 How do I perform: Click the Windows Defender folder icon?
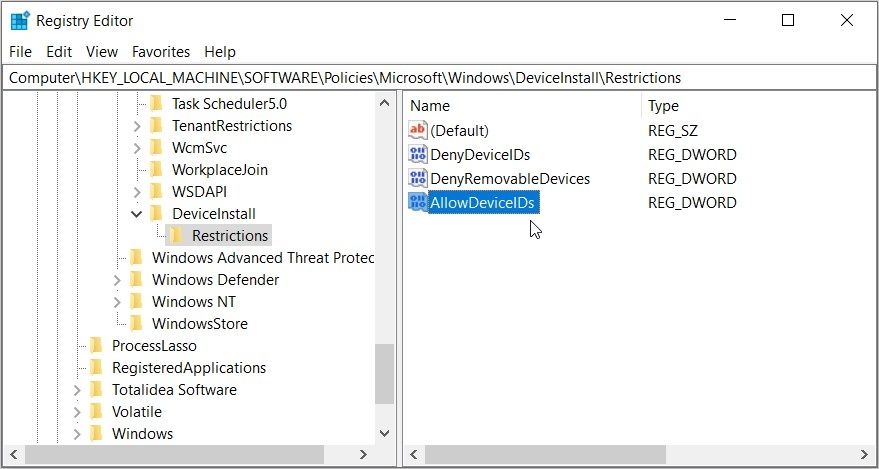pos(136,280)
